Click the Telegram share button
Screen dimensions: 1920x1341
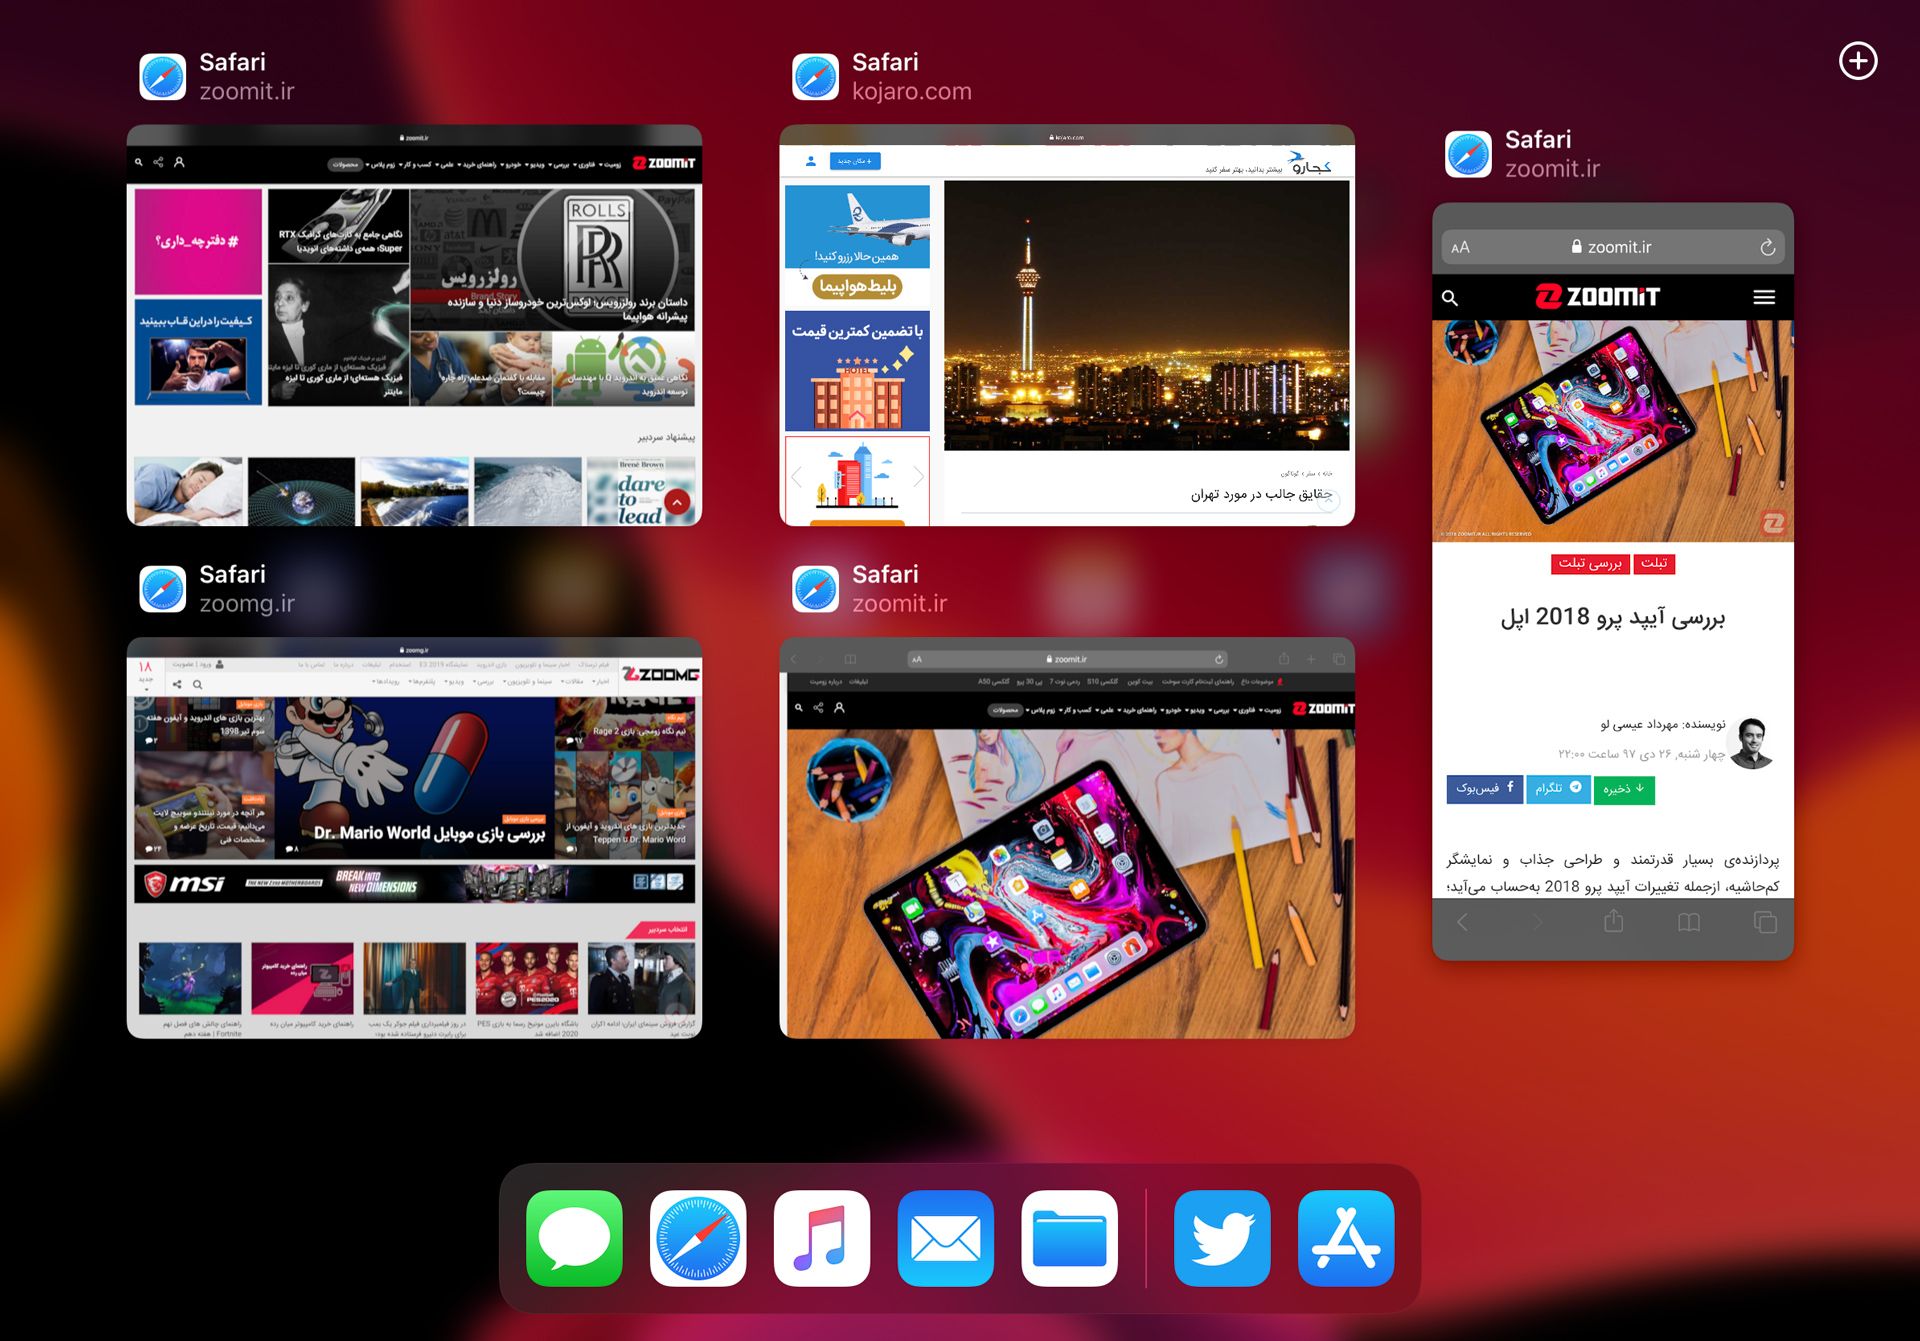pos(1557,789)
